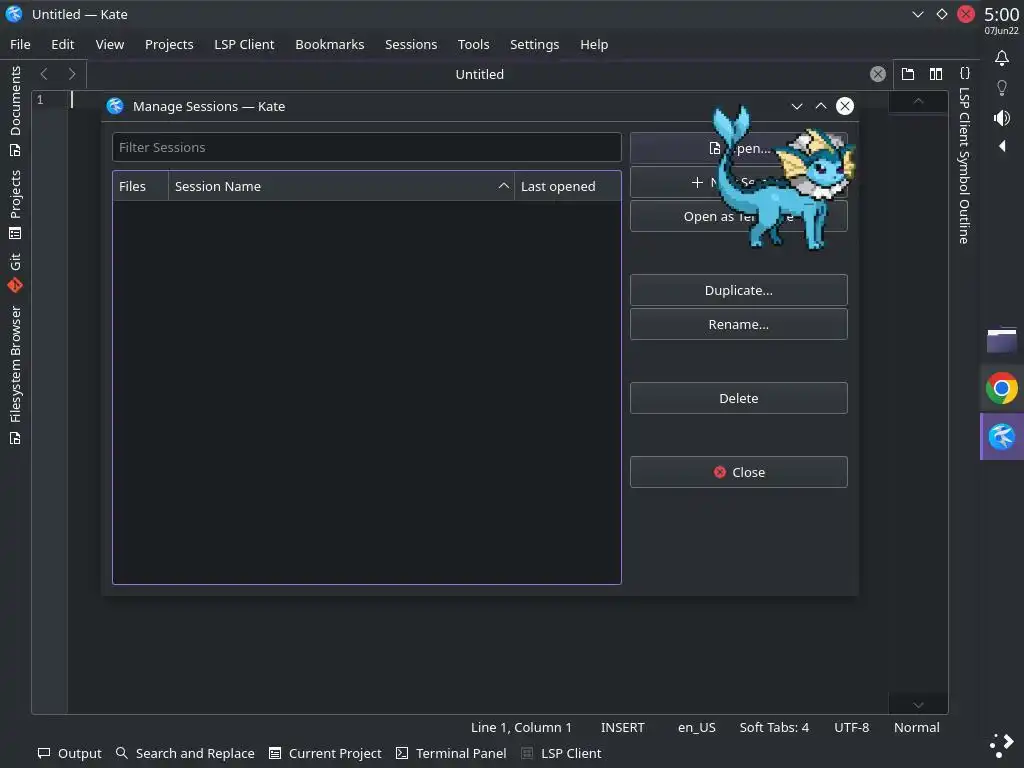
Task: Open the Search and Replace panel
Action: tap(185, 753)
